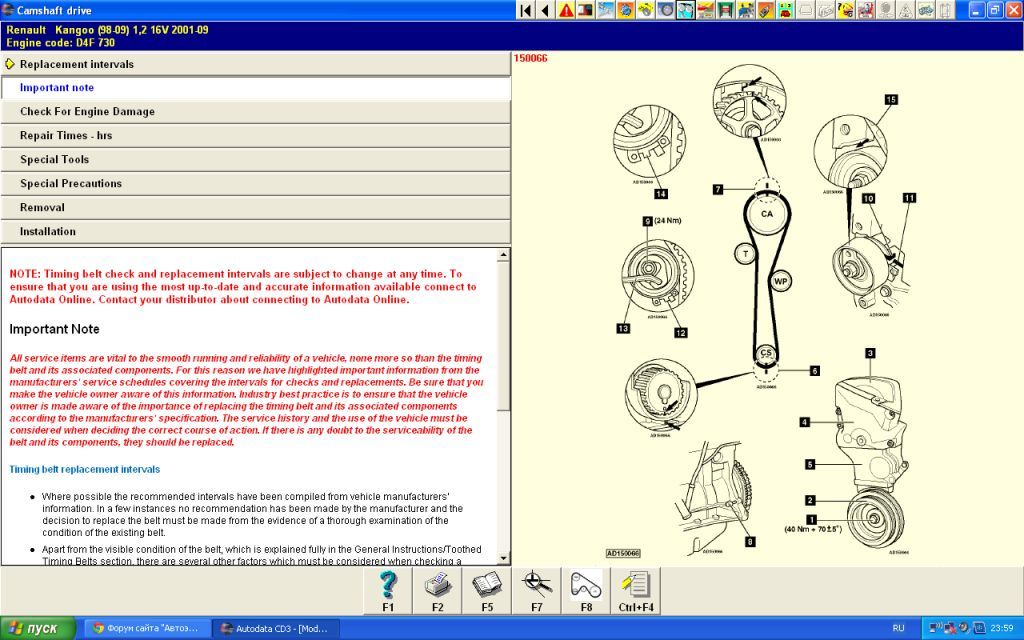This screenshot has width=1024, height=640.
Task: Click the Ctrl+F4 notes button
Action: click(636, 590)
